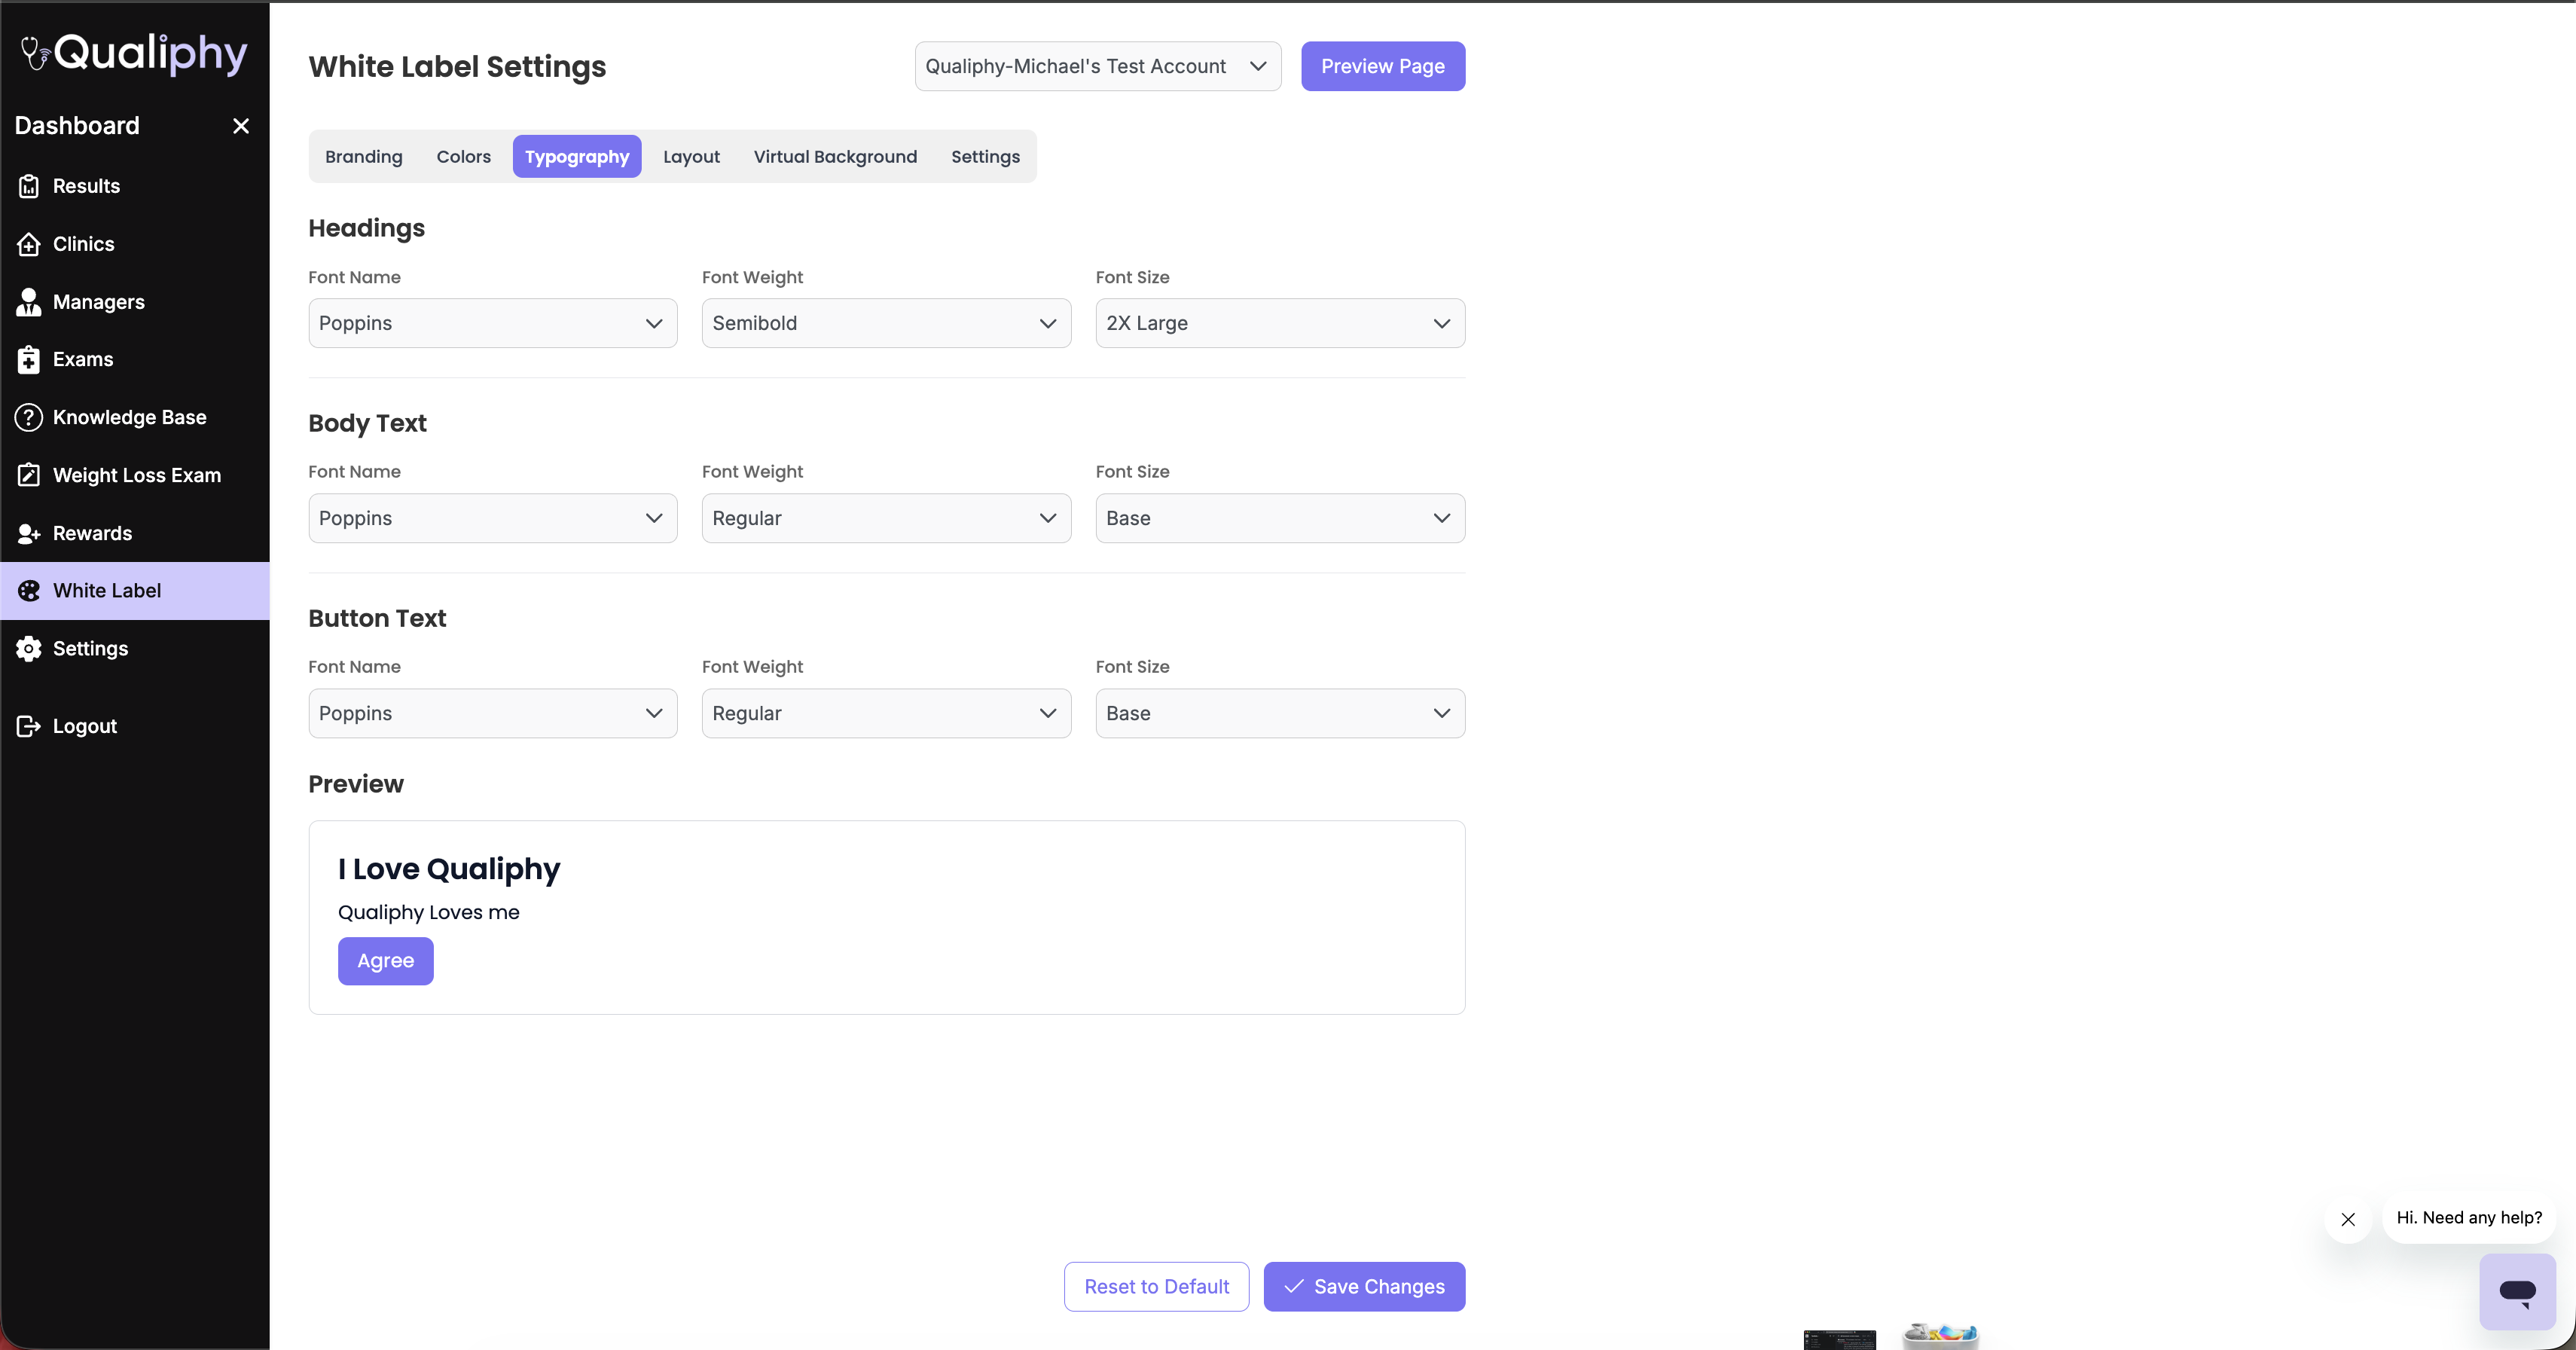The image size is (2576, 1350).
Task: Click the Rewards add-user icon
Action: pos(29,534)
